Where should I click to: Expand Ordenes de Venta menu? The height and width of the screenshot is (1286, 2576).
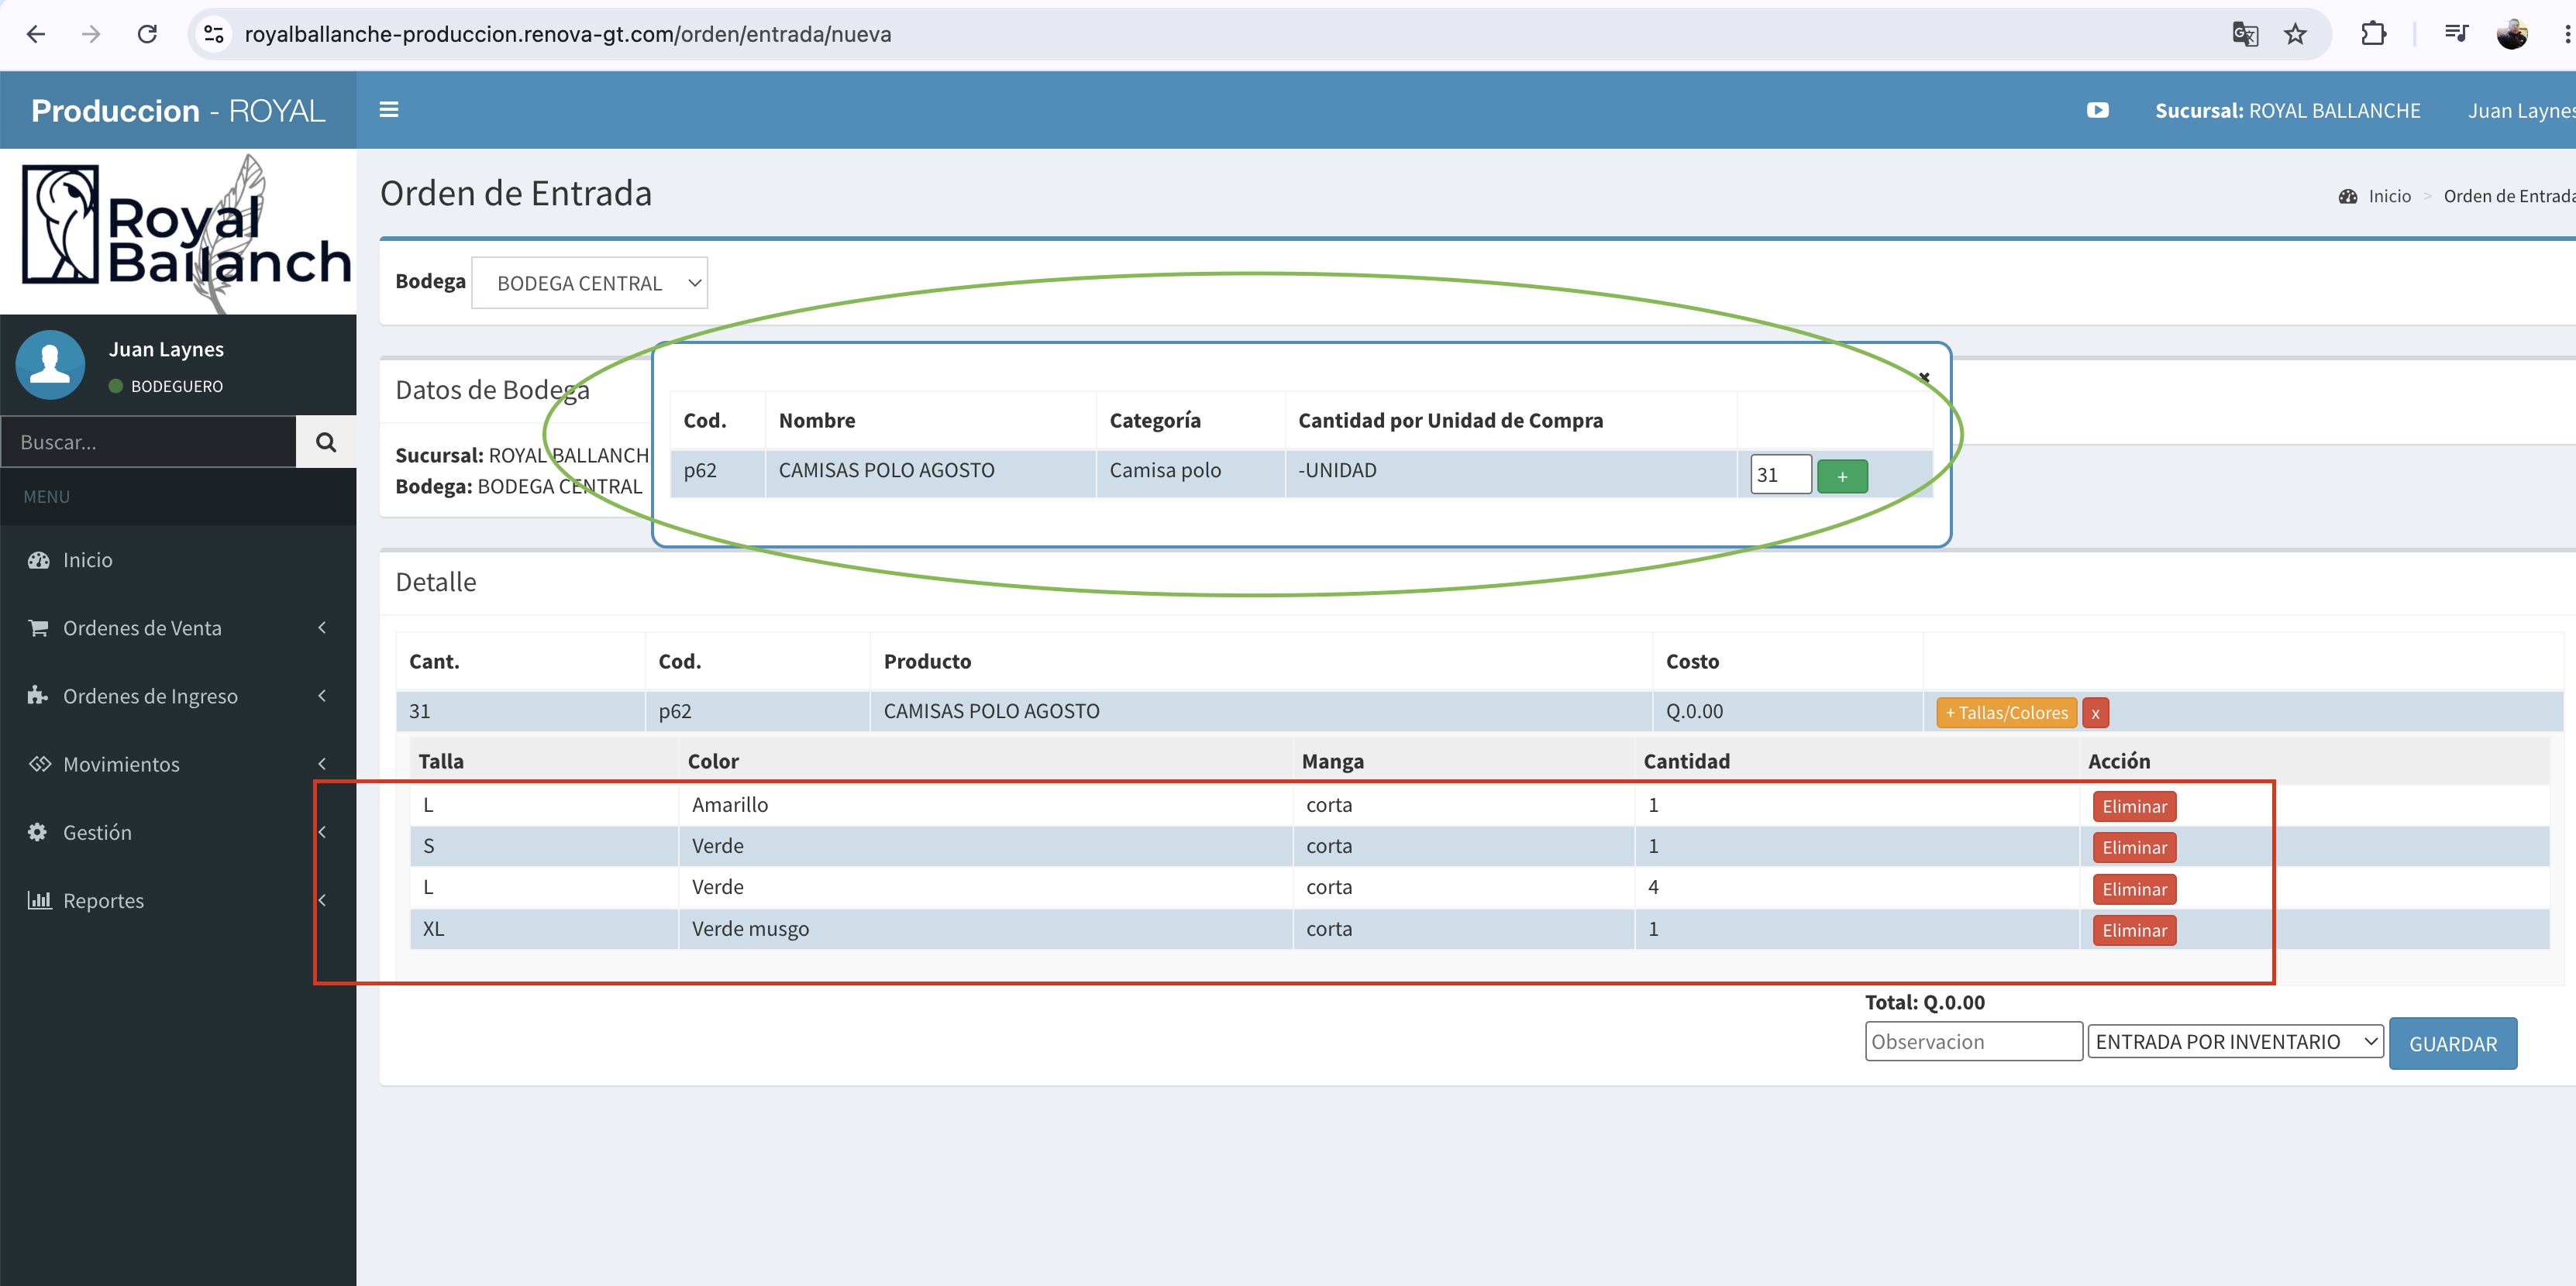pos(178,628)
